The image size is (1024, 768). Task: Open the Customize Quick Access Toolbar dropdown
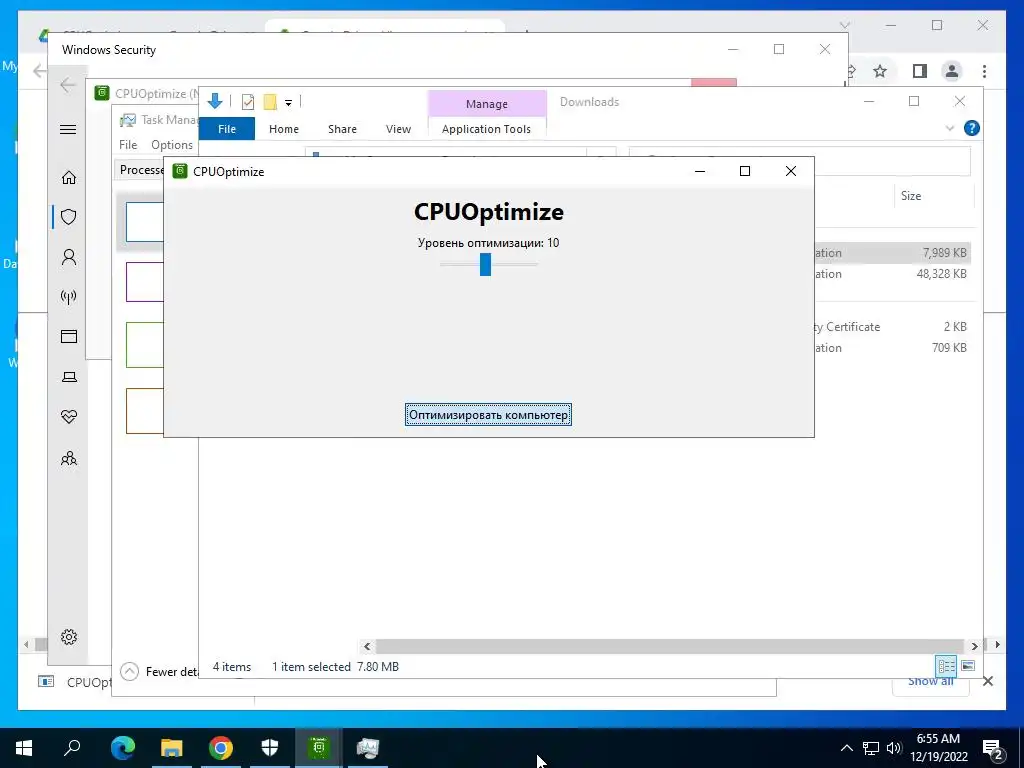click(288, 102)
